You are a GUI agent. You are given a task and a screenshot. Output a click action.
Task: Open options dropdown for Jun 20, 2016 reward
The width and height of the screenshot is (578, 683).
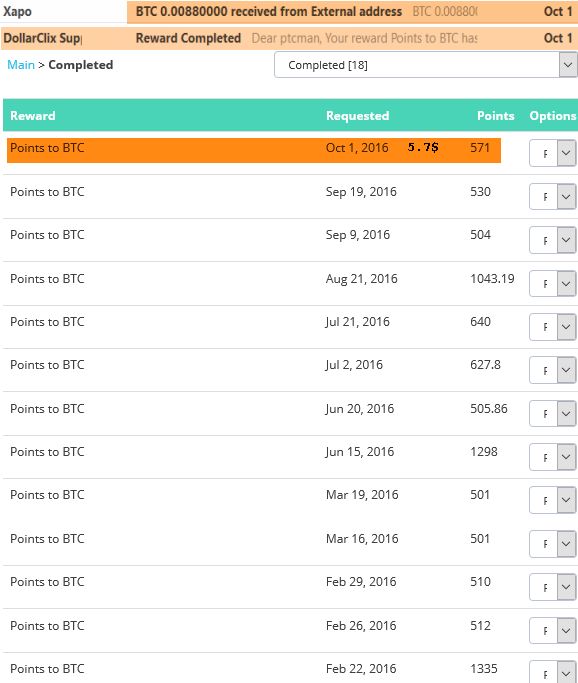(x=553, y=413)
